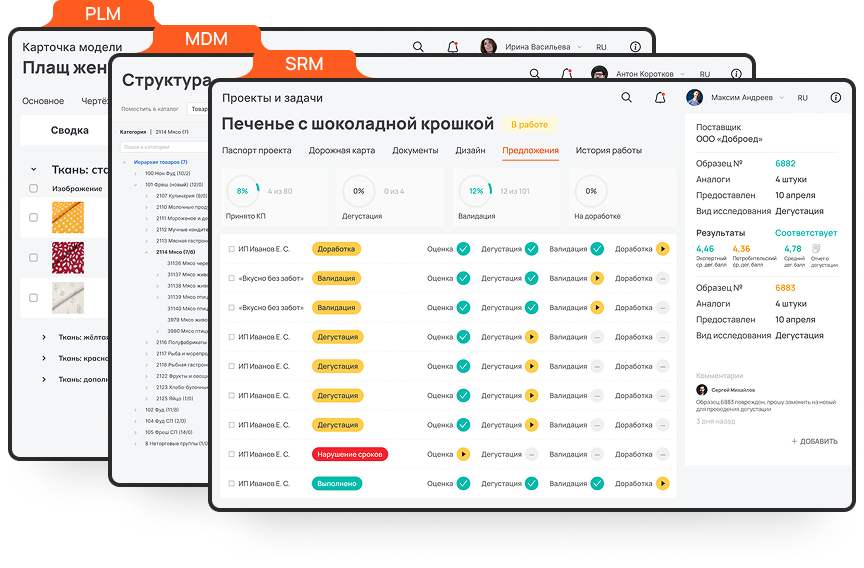Click notification bell beside Ирина Васильева
This screenshot has width=864, height=568.
pyautogui.click(x=452, y=47)
